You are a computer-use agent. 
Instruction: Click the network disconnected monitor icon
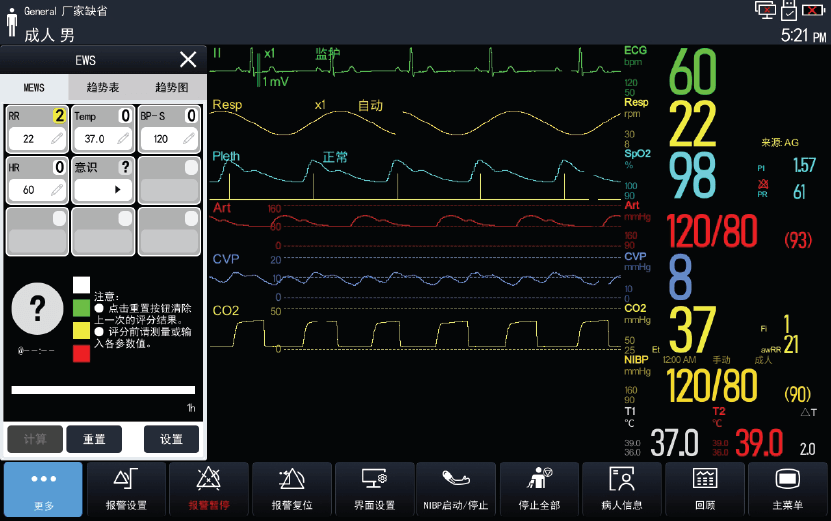[x=765, y=11]
